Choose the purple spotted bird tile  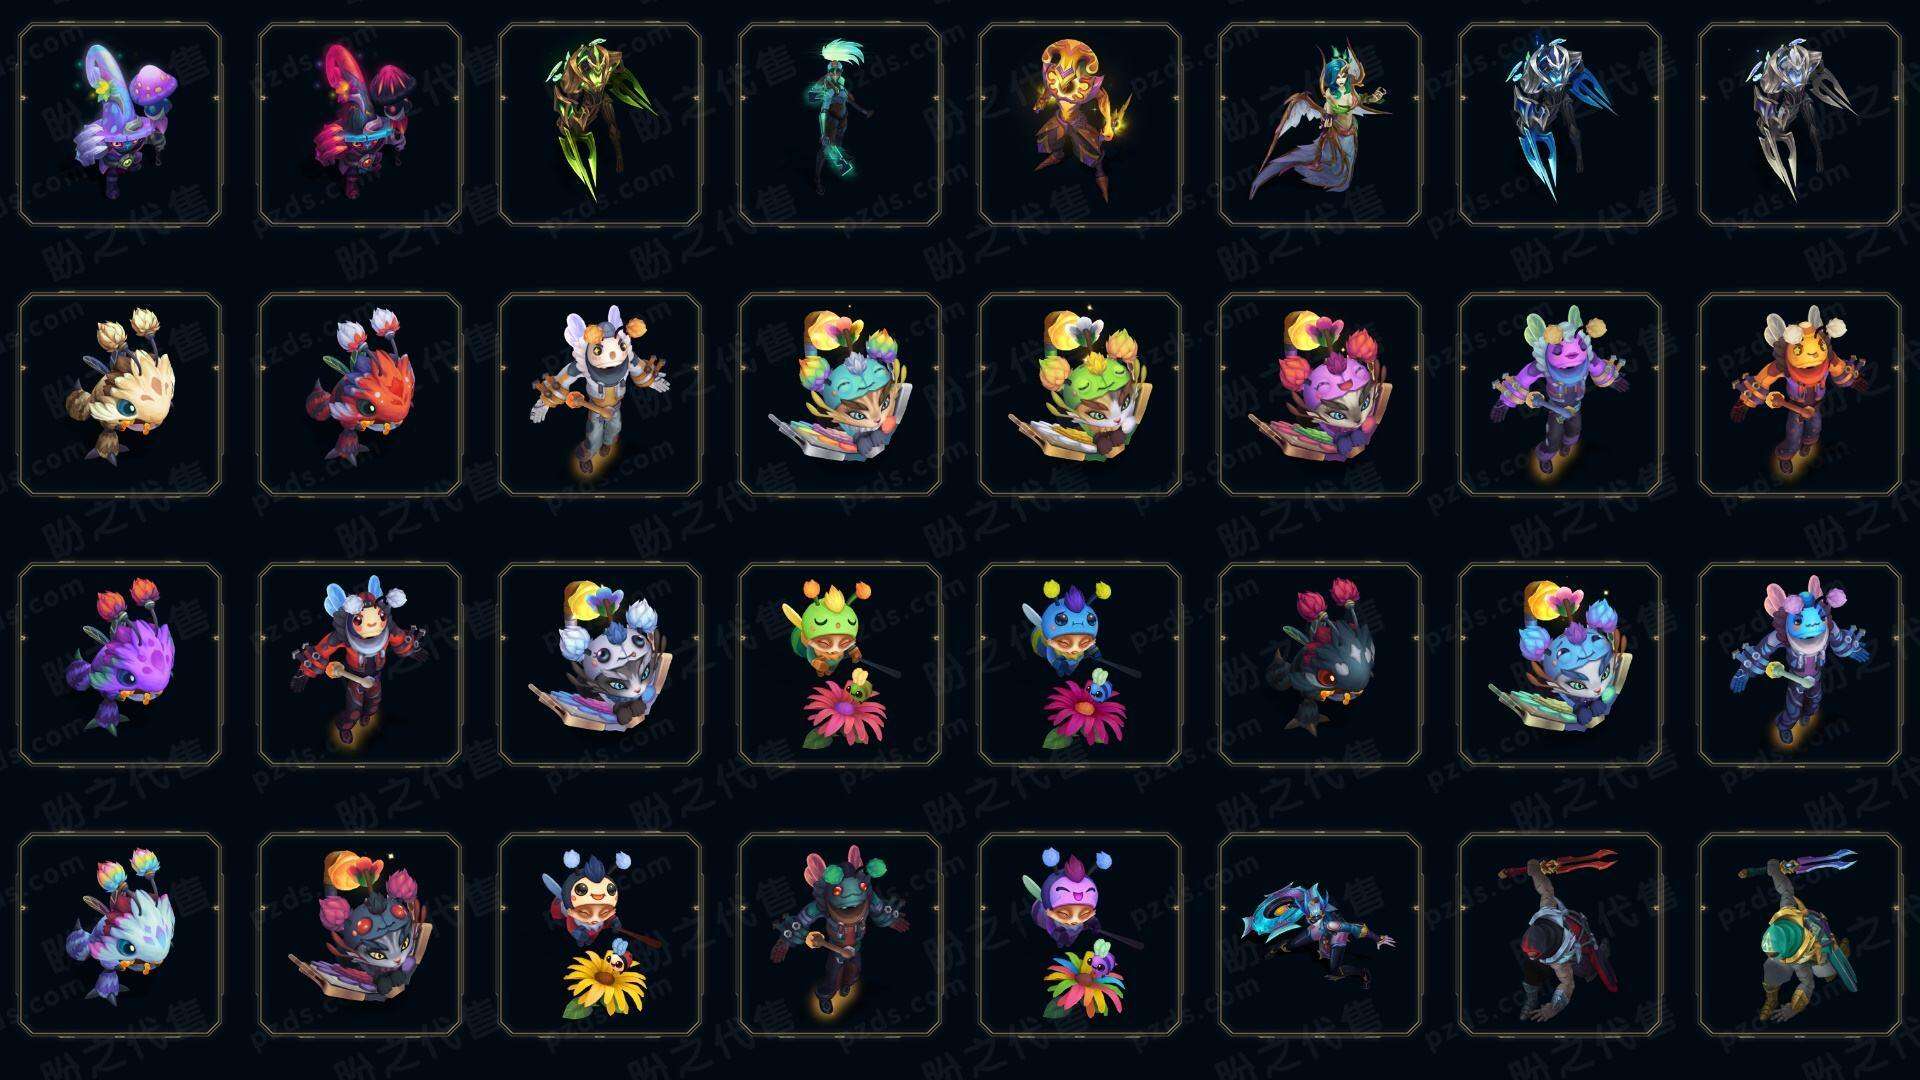[120, 664]
